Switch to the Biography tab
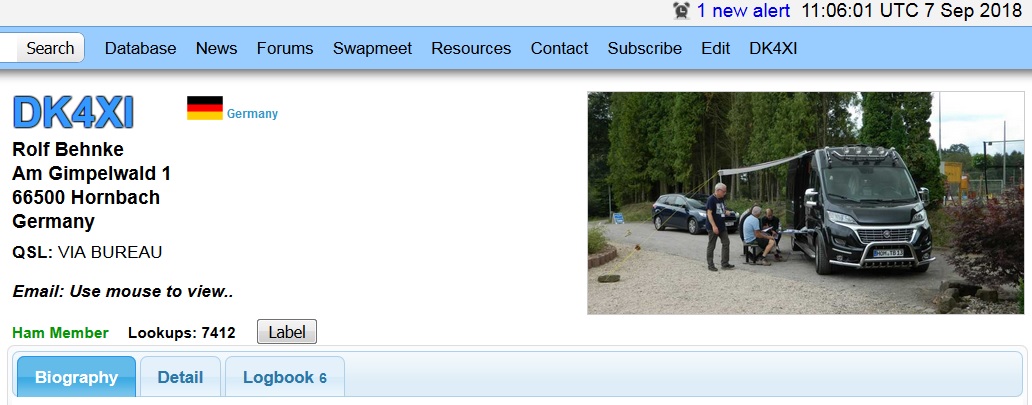The width and height of the screenshot is (1032, 405). [76, 377]
